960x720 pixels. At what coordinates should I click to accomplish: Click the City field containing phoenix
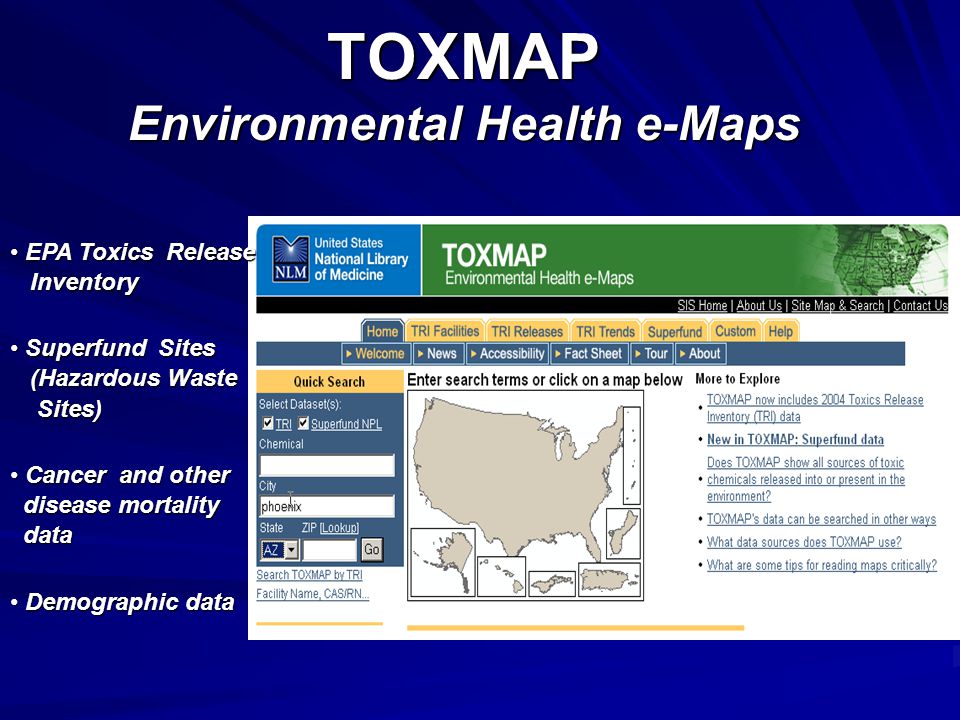(327, 506)
